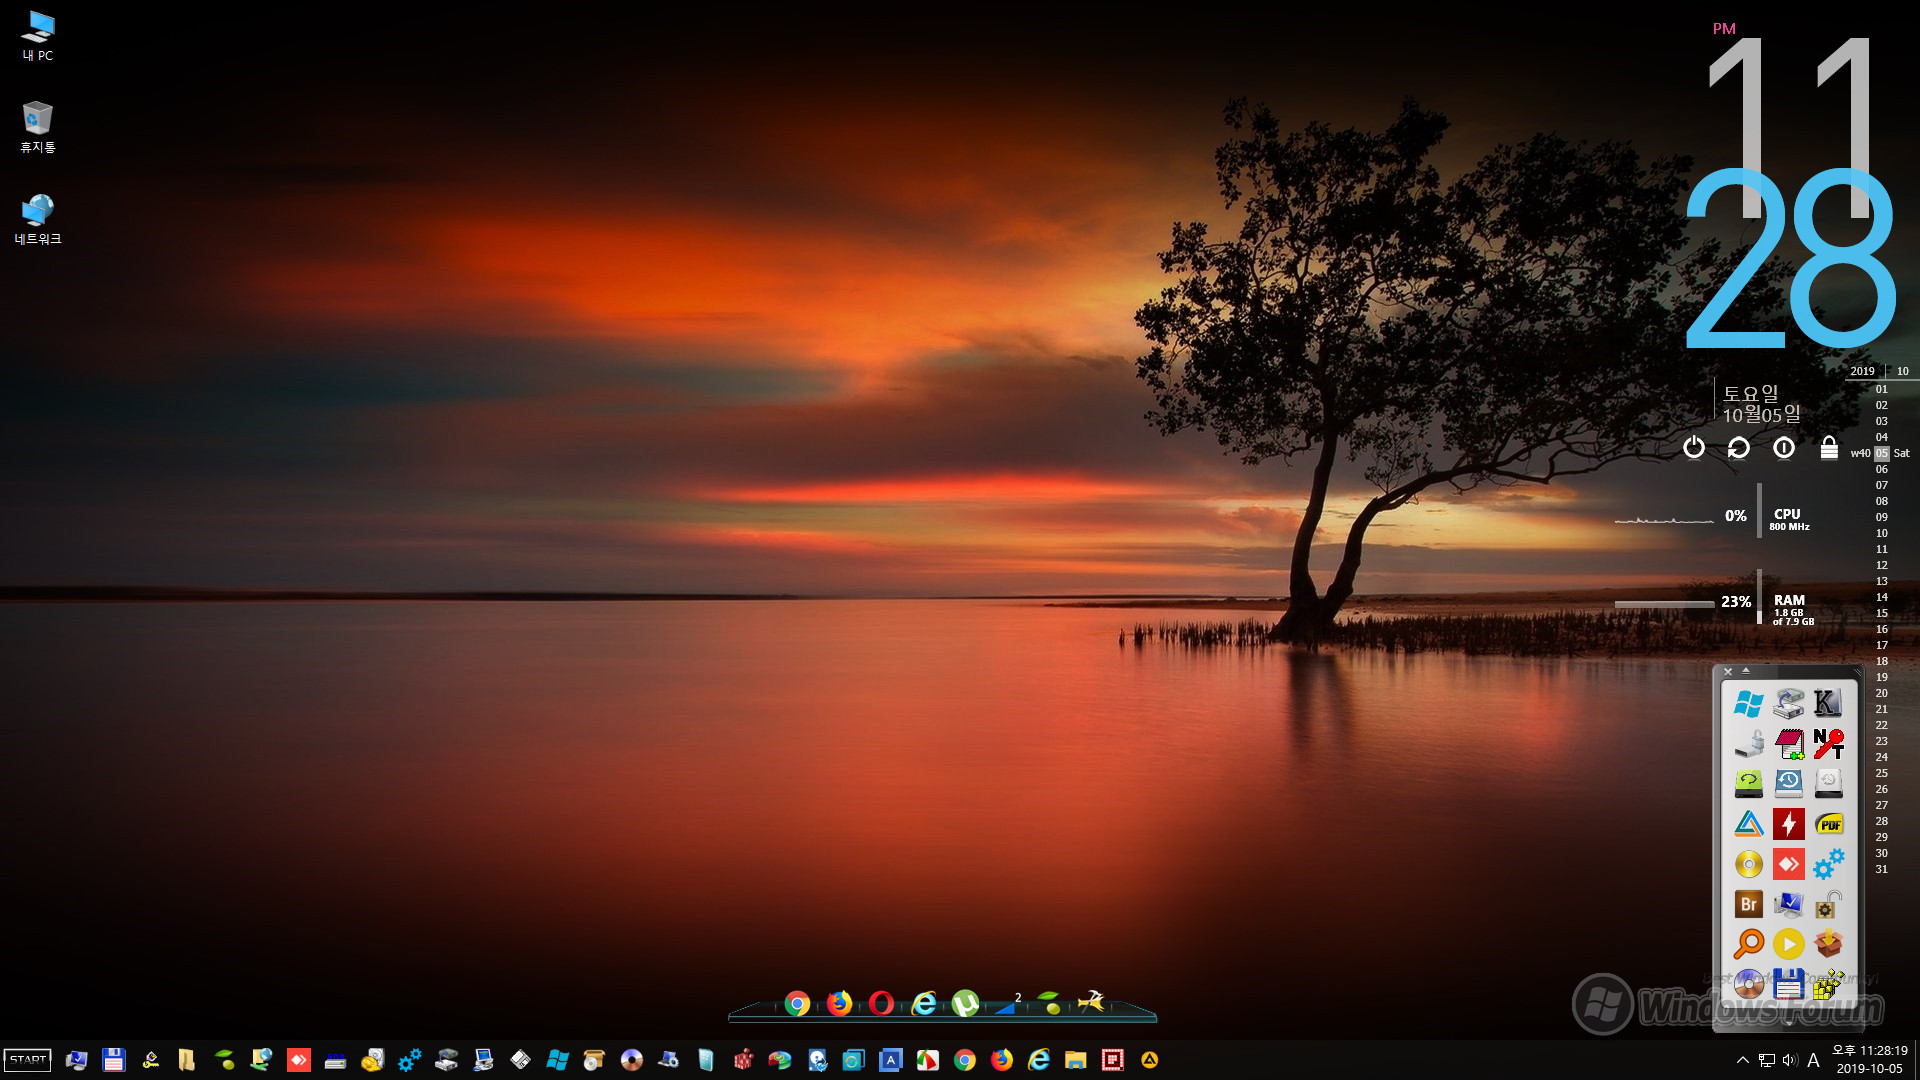Click the shutdown power icon in the Rainmeter widget
Screen dimensions: 1920x1080
point(1693,447)
